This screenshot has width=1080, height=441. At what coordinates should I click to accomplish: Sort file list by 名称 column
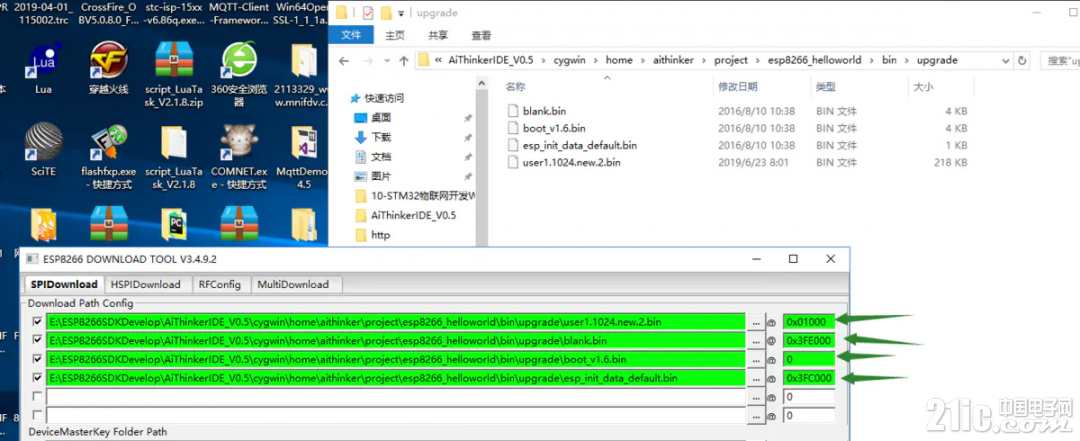tap(515, 87)
